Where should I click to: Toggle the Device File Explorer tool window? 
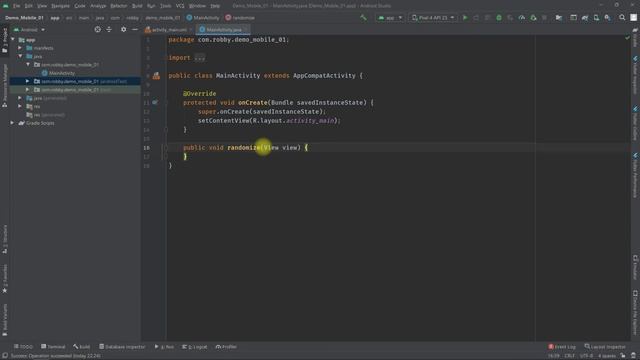(x=635, y=312)
